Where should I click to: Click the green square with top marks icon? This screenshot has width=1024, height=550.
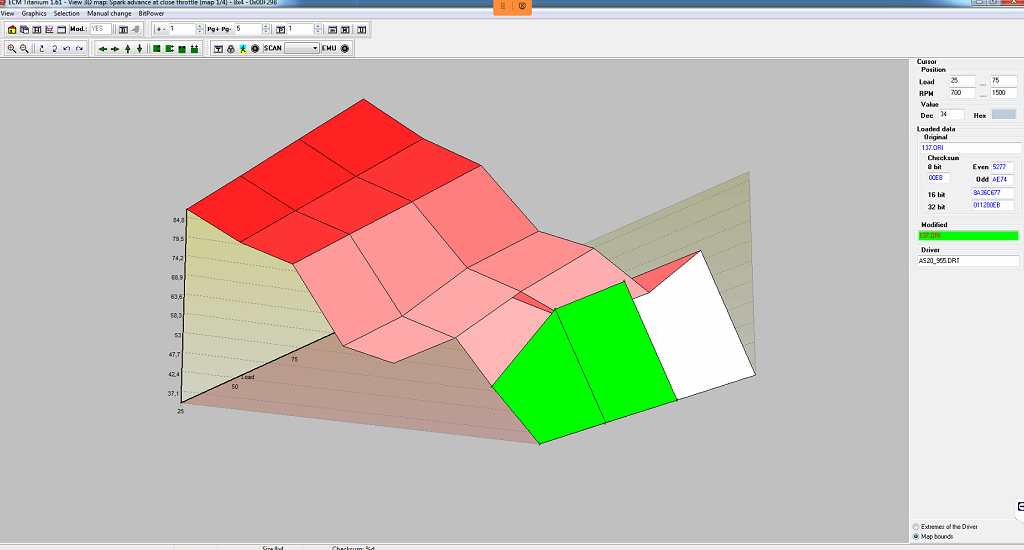pyautogui.click(x=194, y=49)
